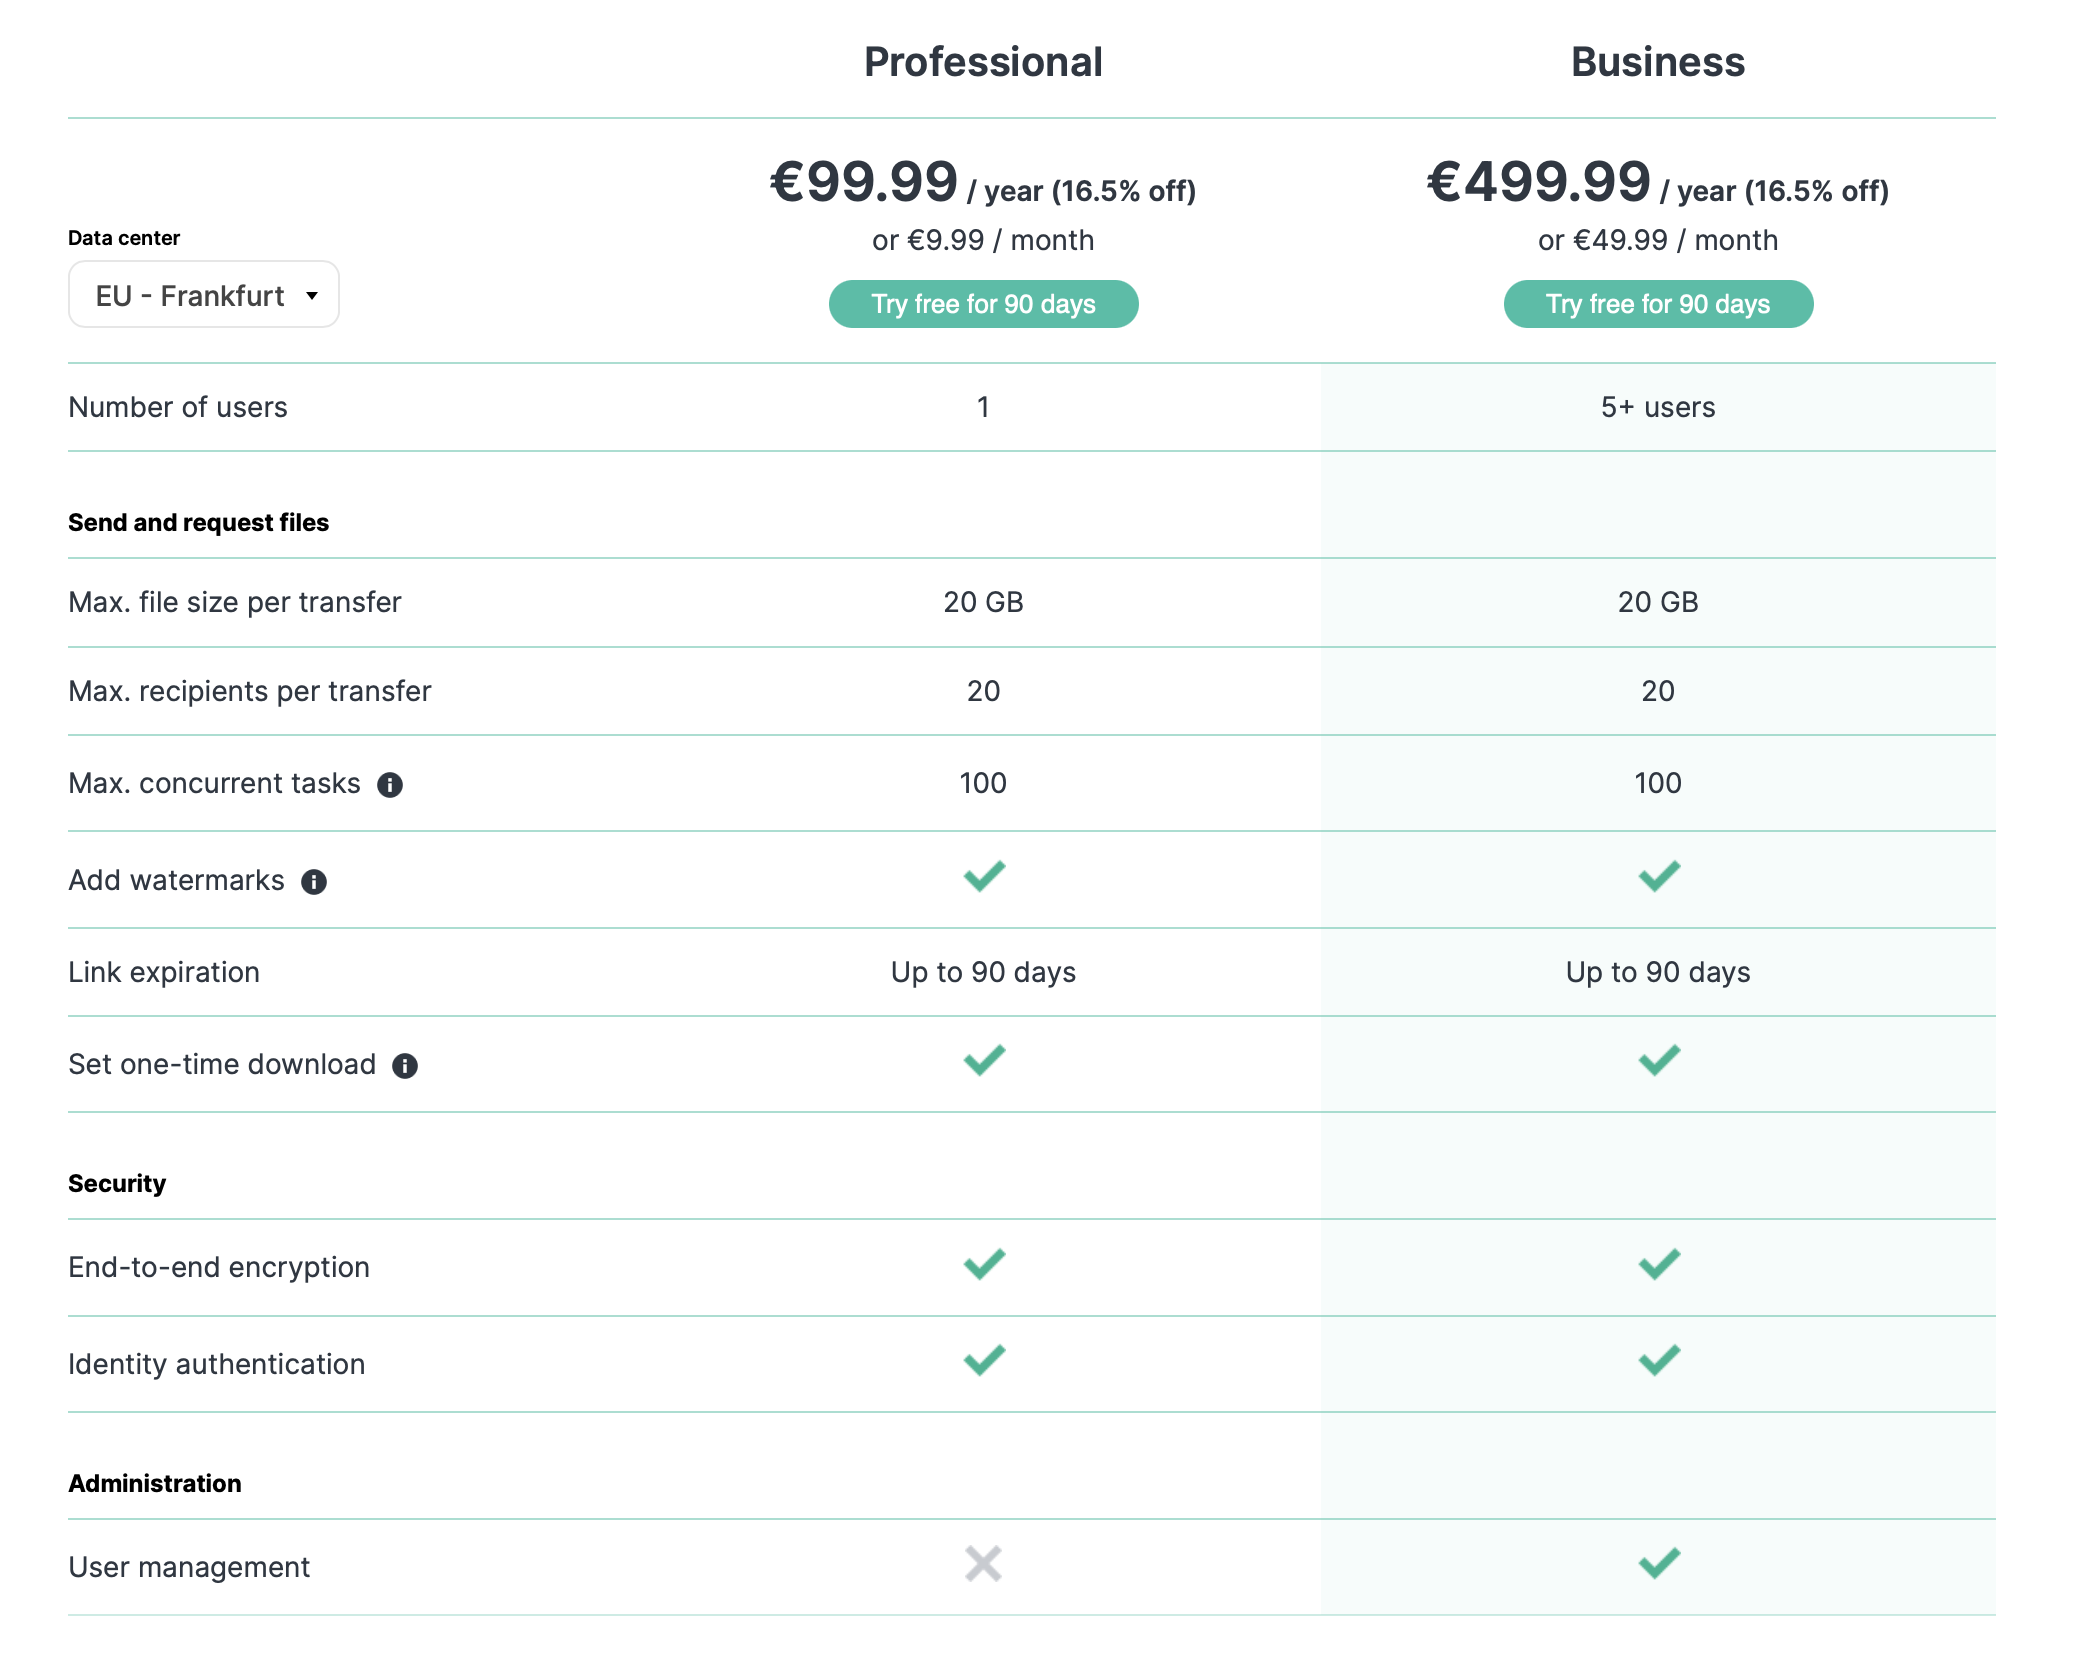Image resolution: width=2096 pixels, height=1676 pixels.
Task: Click Professional checkmark for one-time download
Action: 984,1060
